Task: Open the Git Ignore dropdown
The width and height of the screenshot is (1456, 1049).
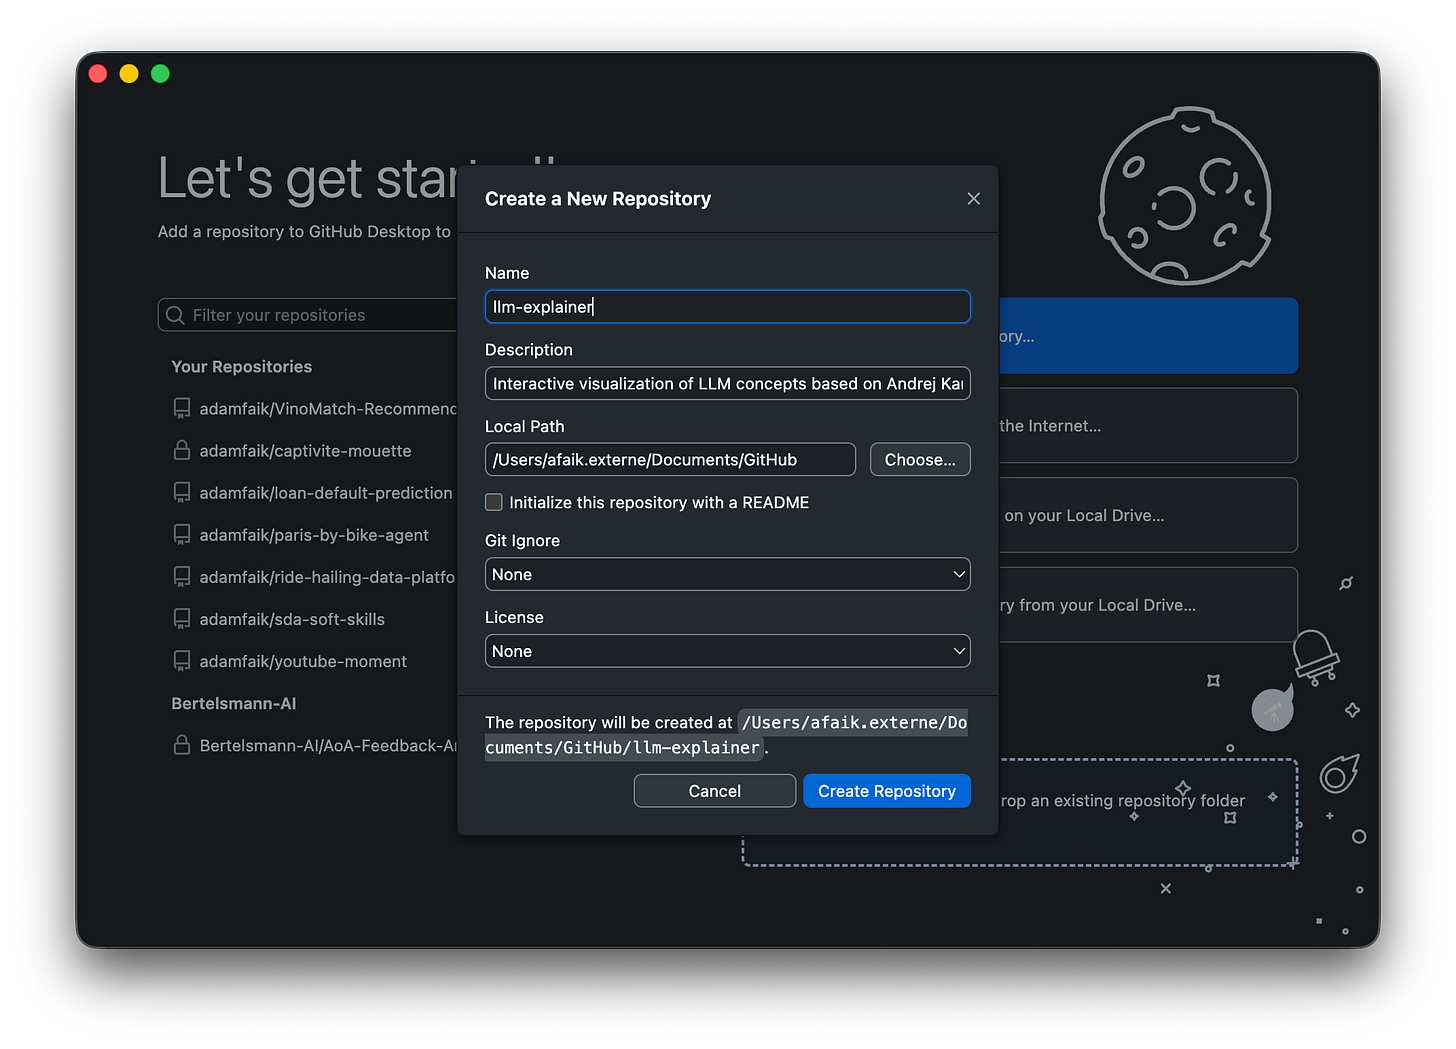Action: point(727,574)
